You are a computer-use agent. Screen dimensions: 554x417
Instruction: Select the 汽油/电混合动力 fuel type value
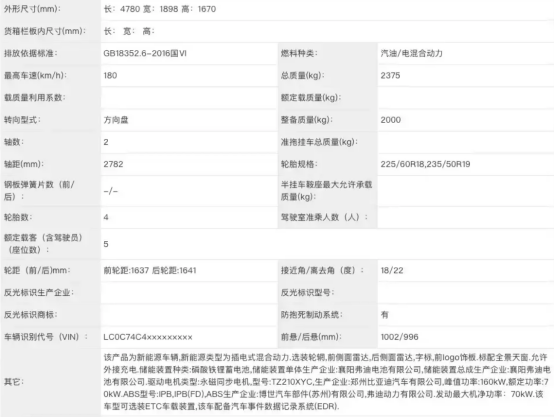coord(412,53)
